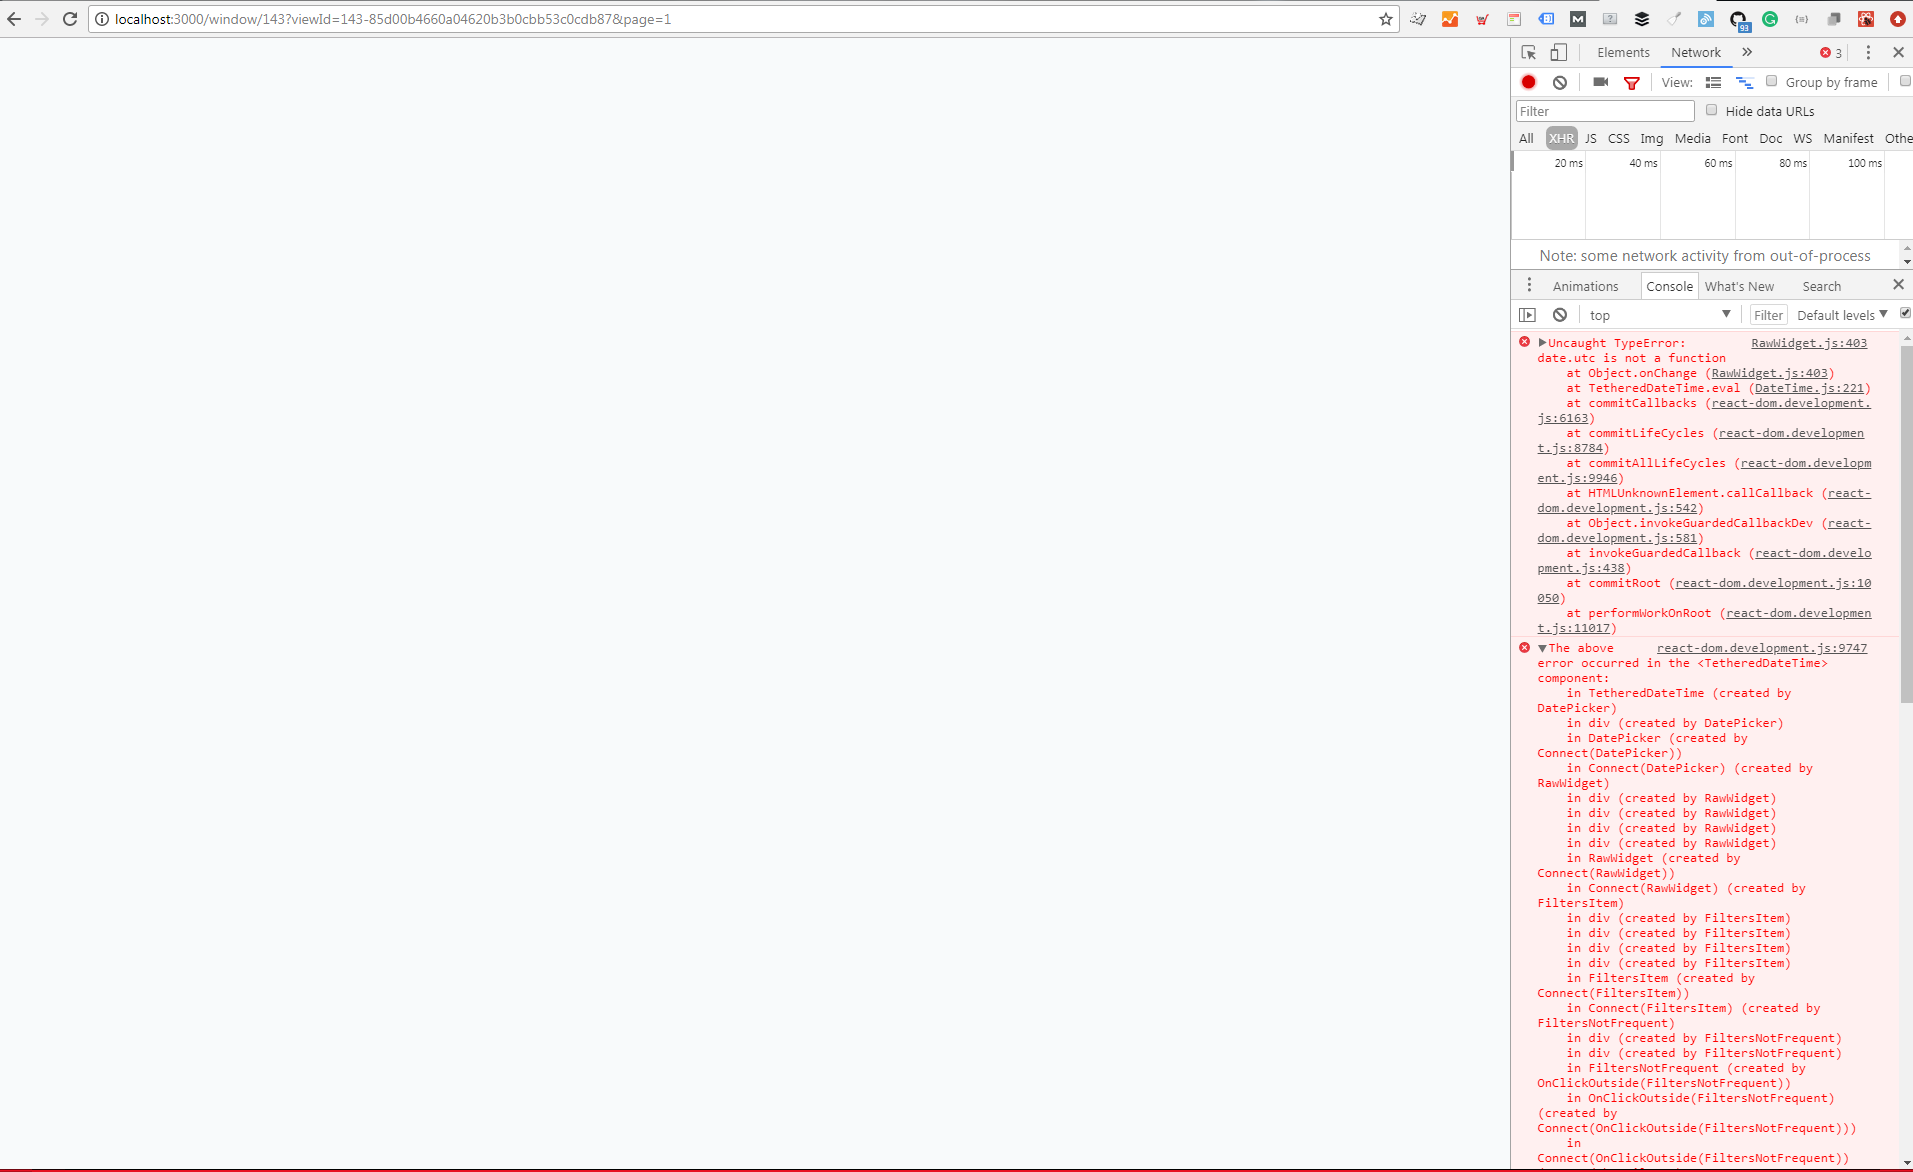
Task: Switch to the Elements tab
Action: point(1623,52)
